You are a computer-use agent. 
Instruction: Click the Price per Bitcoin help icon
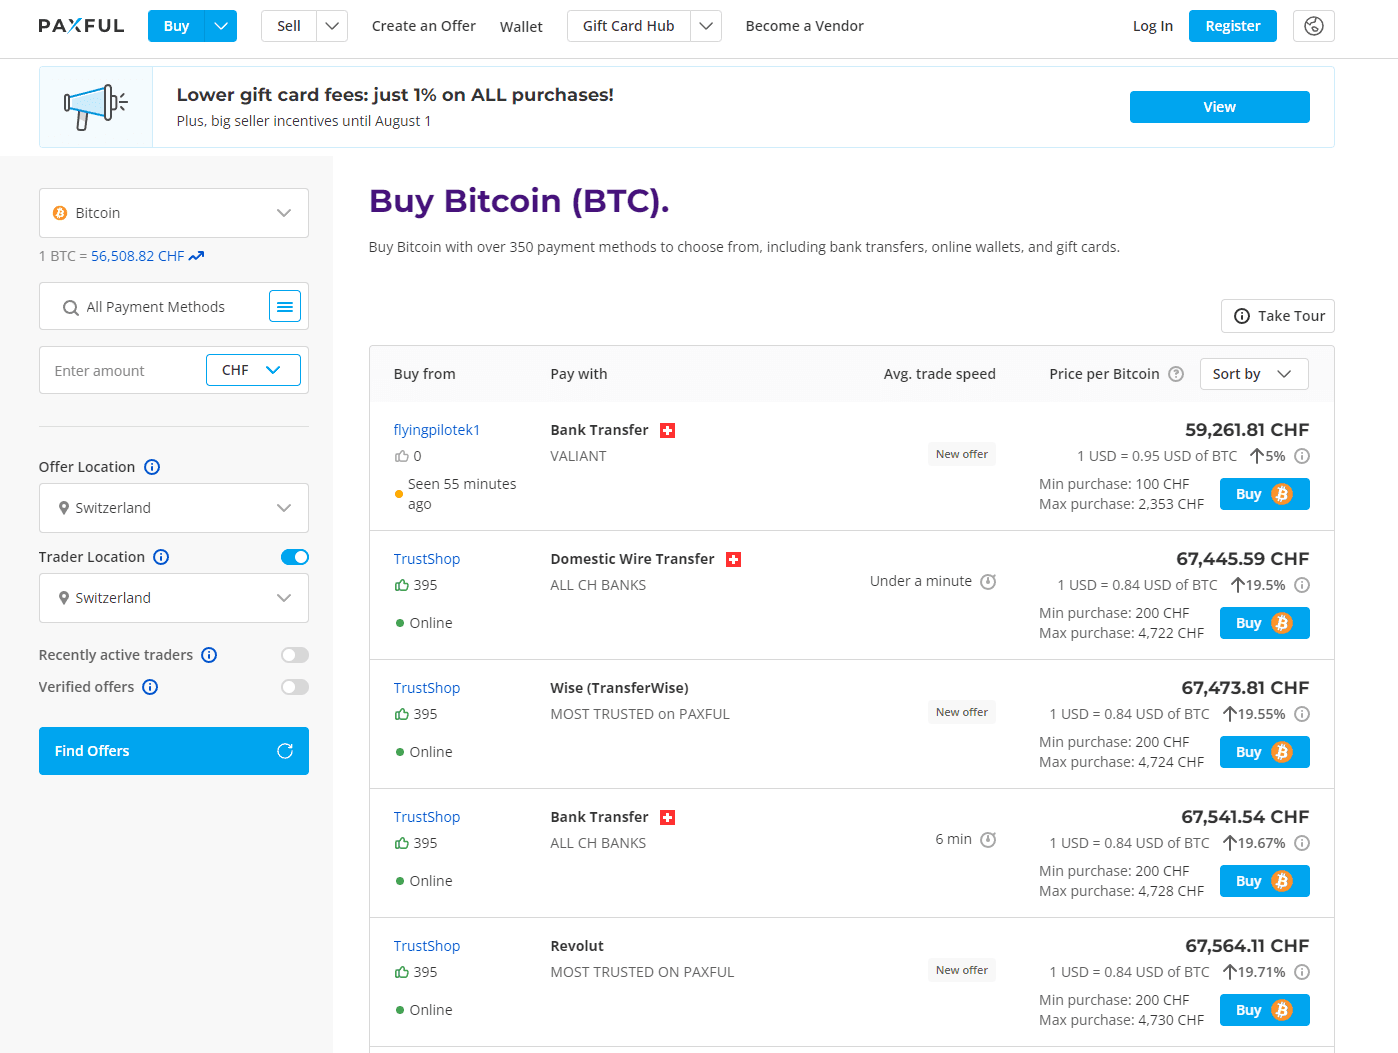click(x=1176, y=374)
